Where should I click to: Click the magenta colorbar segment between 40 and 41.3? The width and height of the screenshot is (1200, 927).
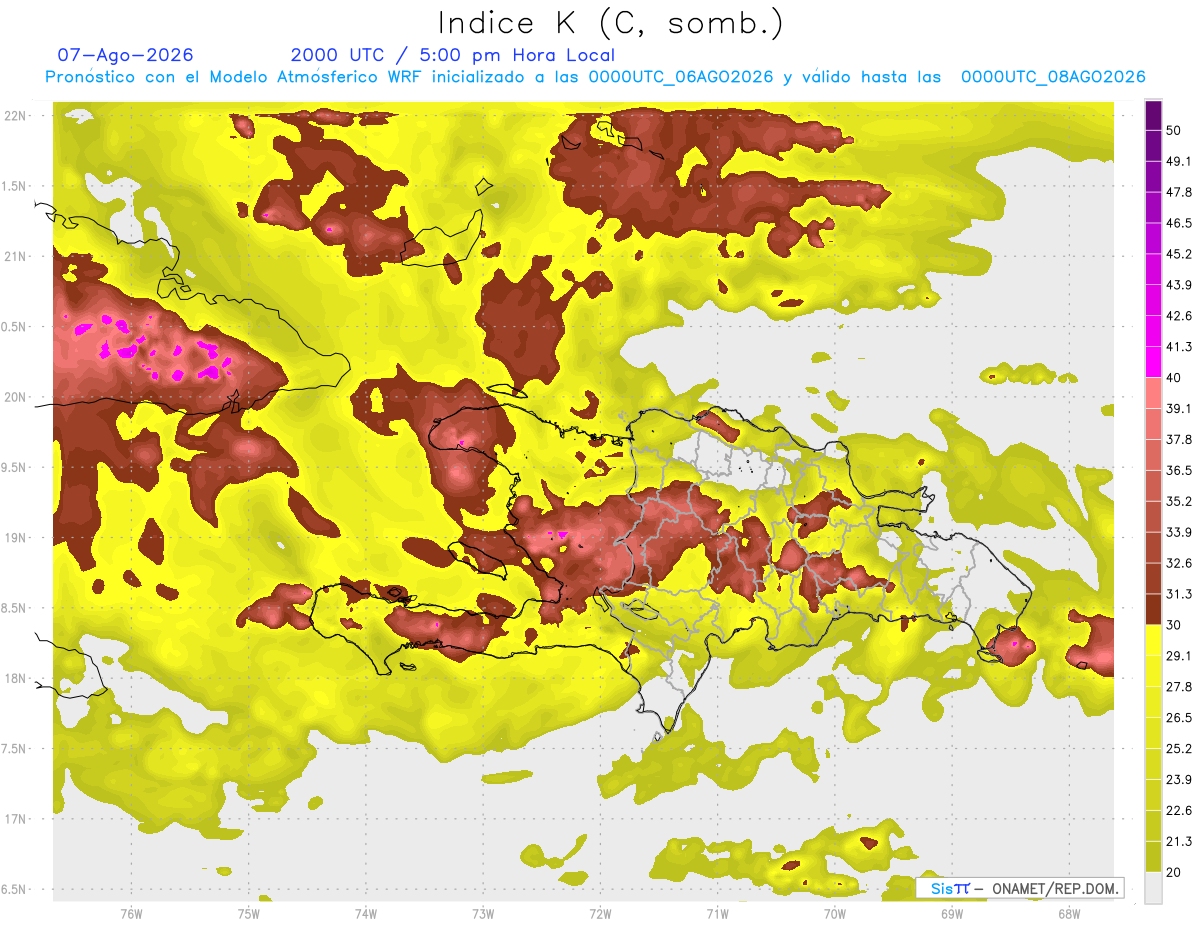[x=1153, y=362]
